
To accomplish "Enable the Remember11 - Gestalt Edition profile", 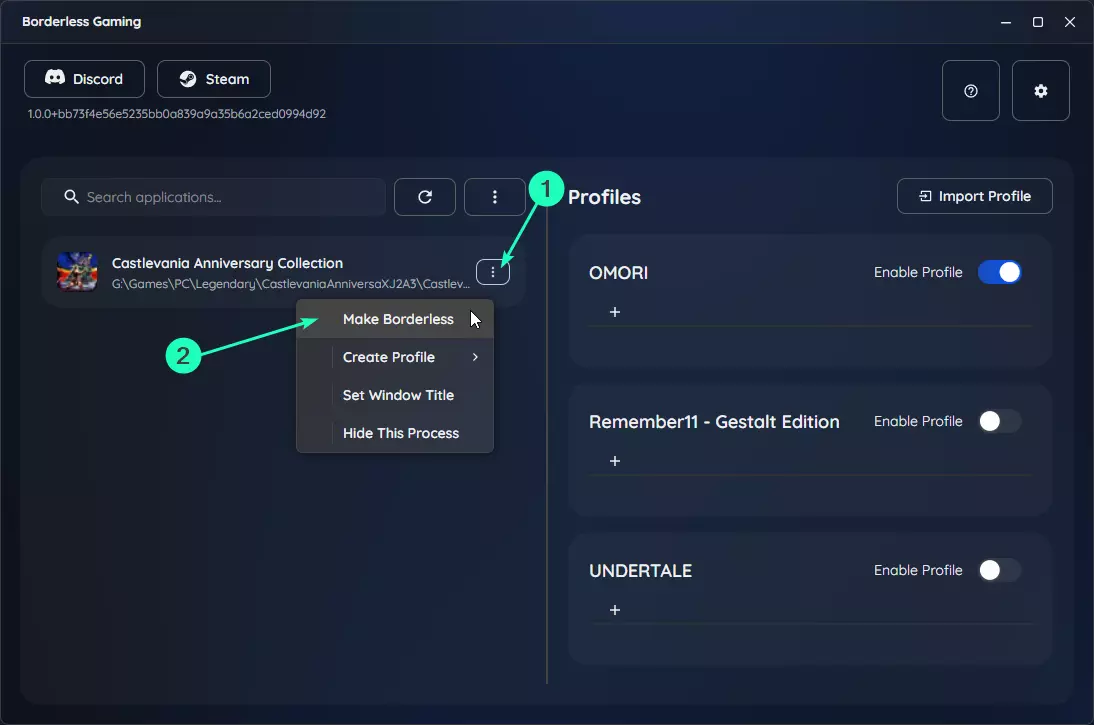I will 999,421.
